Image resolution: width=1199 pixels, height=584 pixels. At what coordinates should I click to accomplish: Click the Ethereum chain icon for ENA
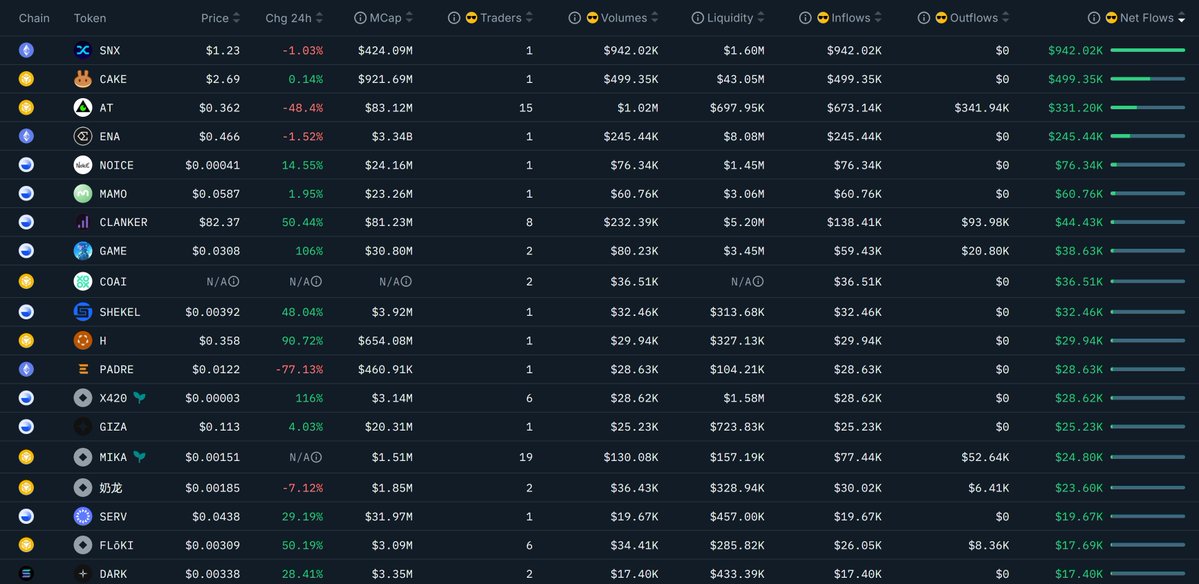pos(27,136)
